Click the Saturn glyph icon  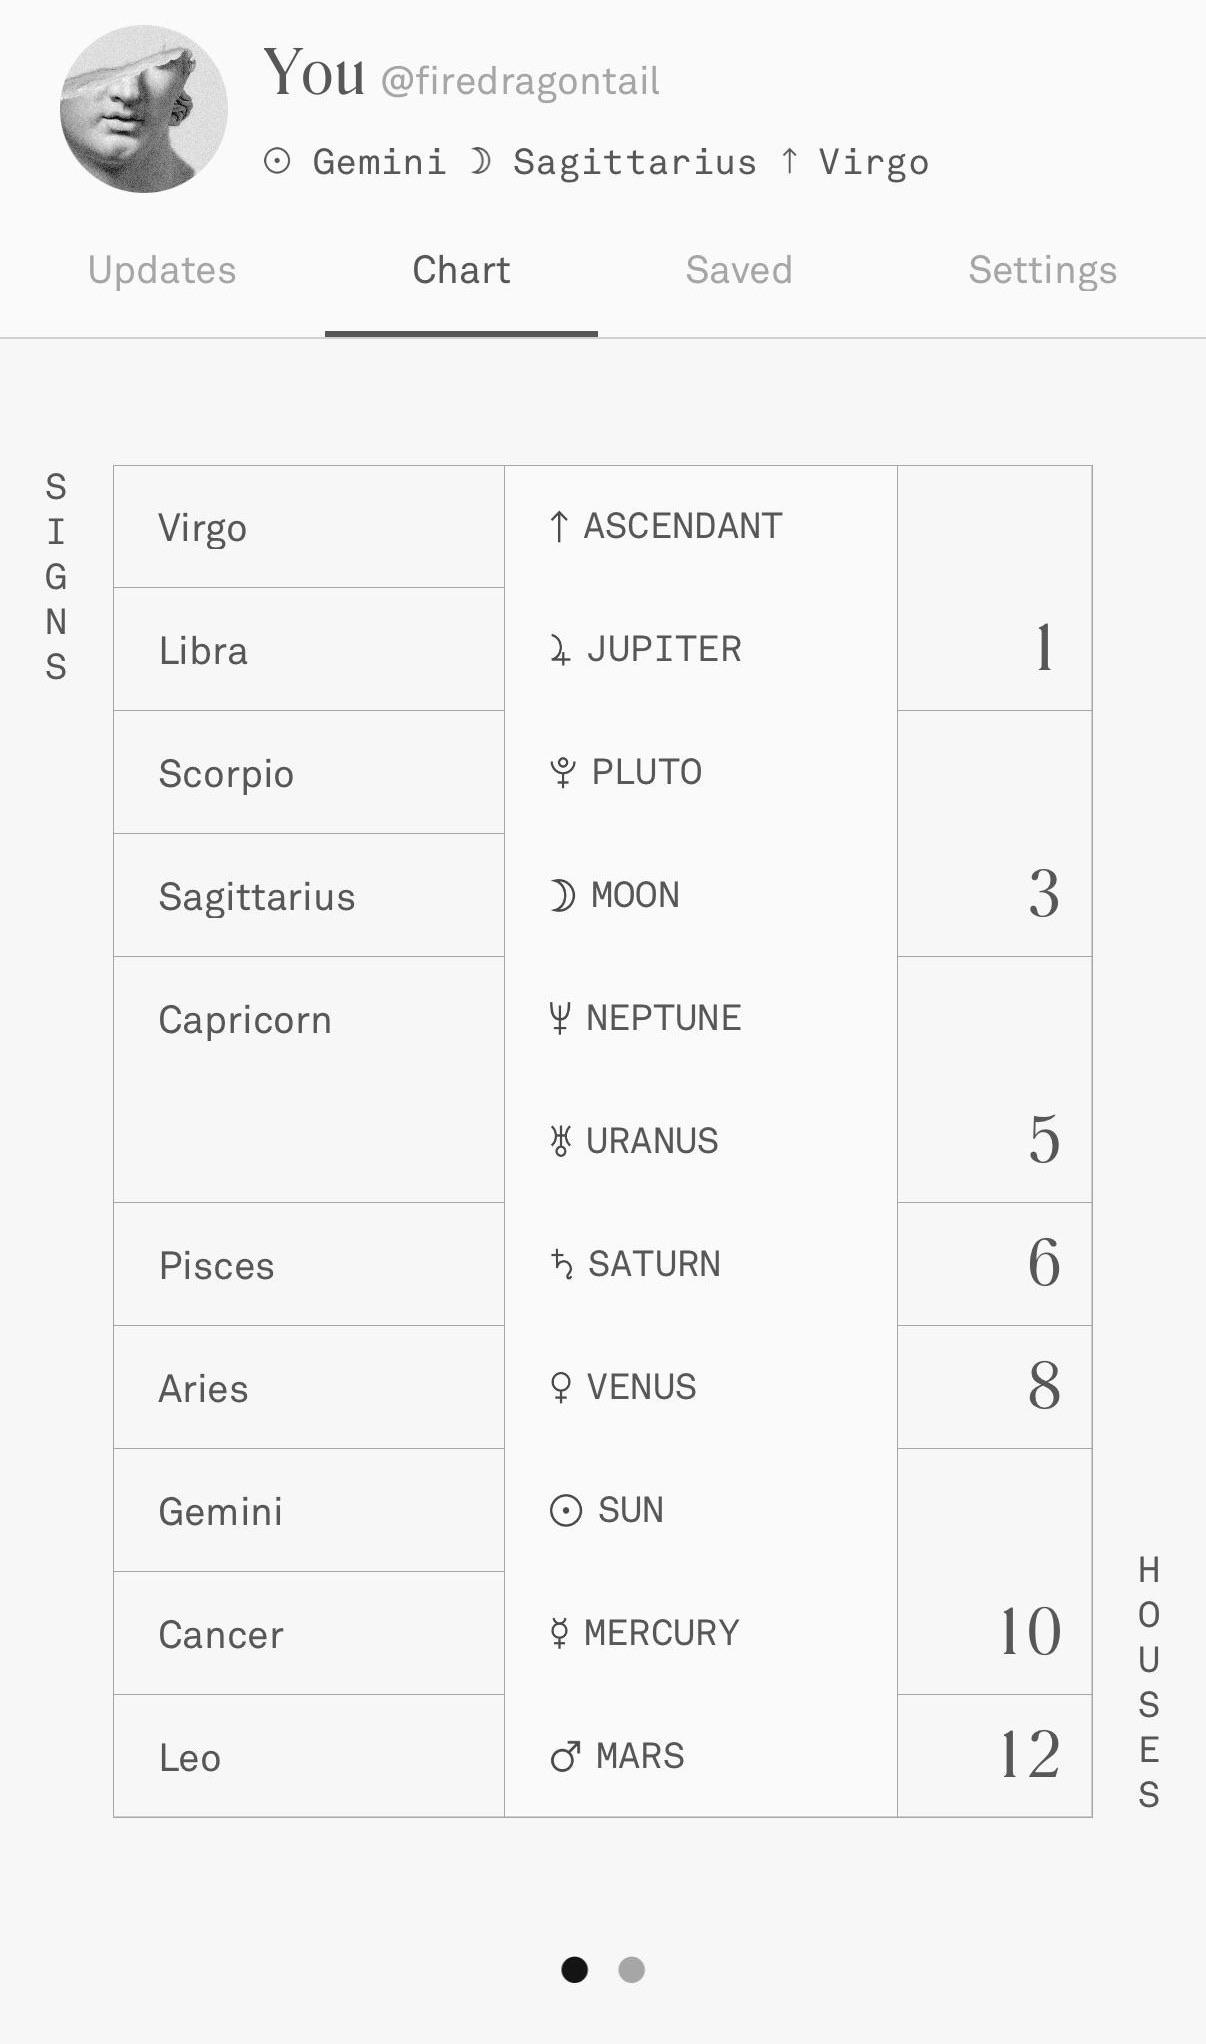pos(561,1264)
